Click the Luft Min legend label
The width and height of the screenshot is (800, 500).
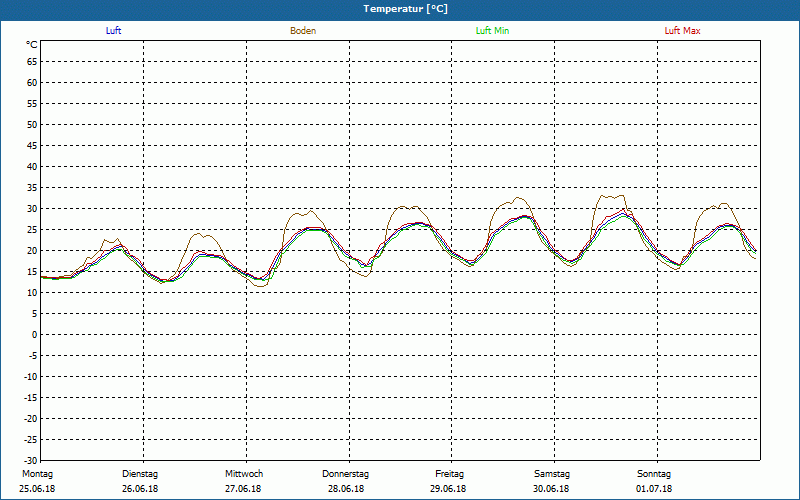pos(492,31)
